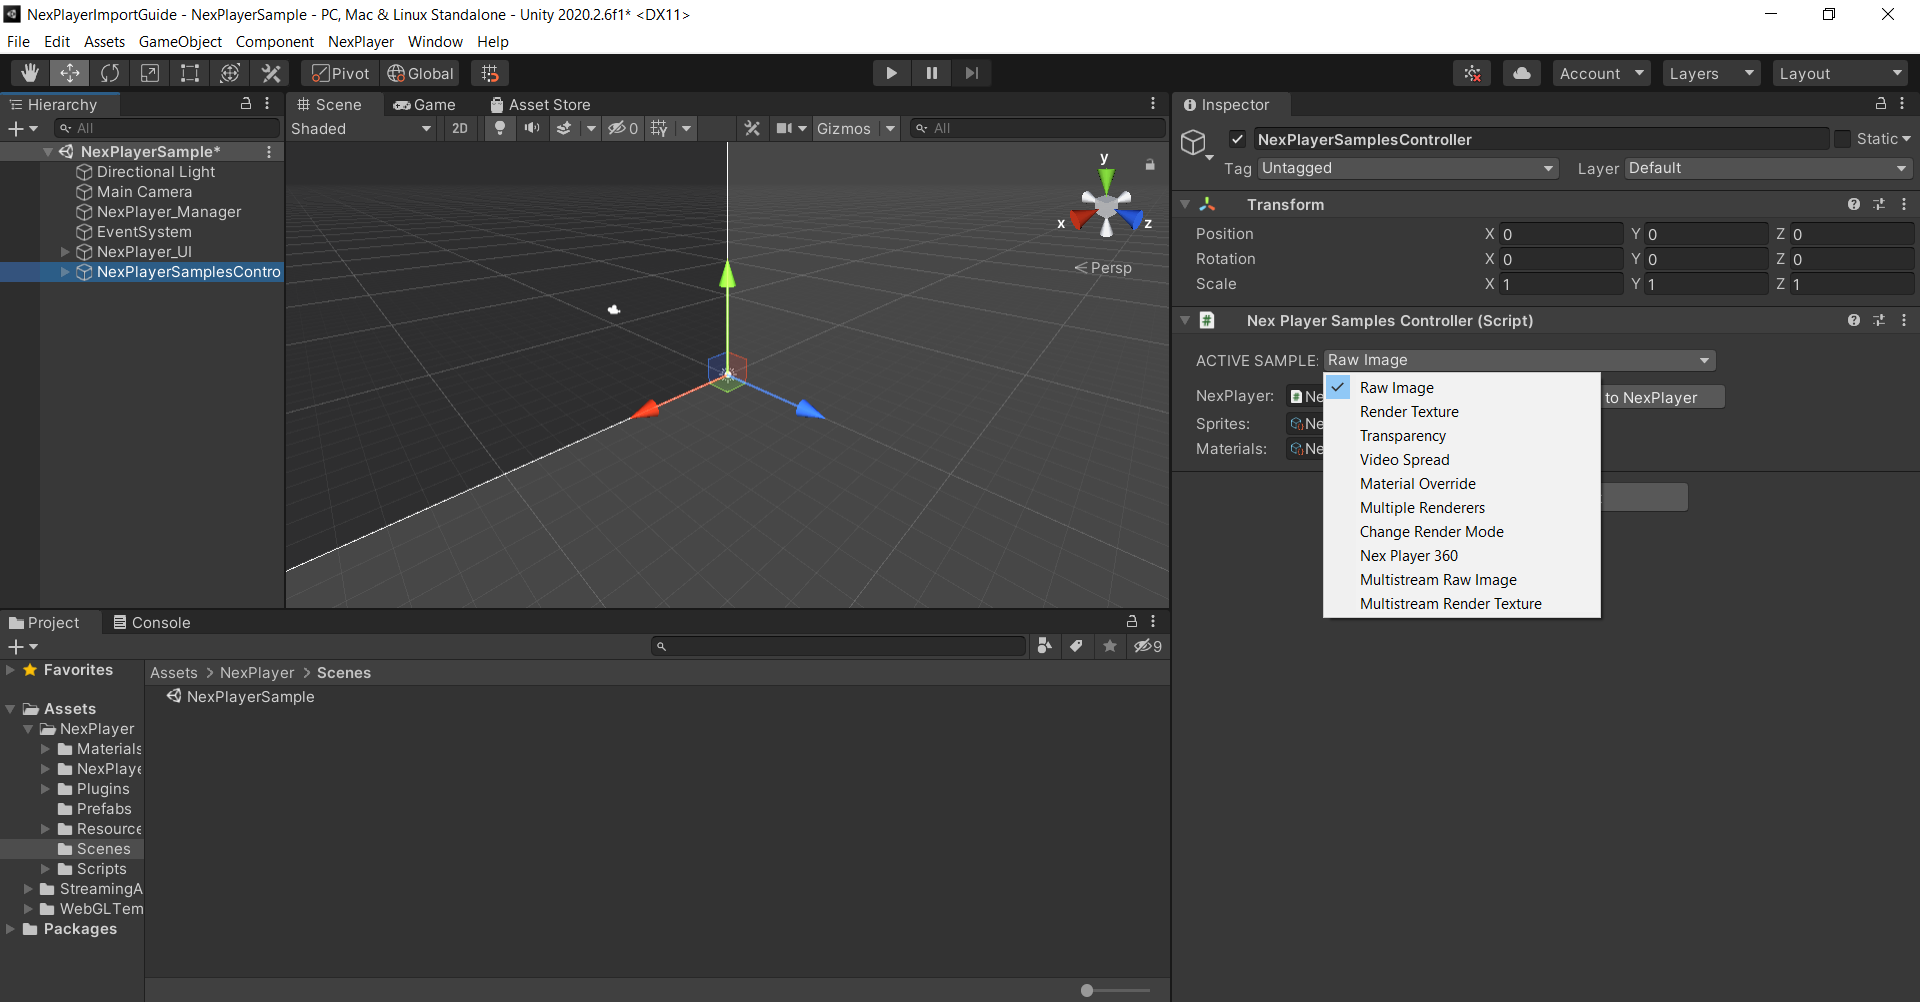Select the Transform tool

(230, 73)
